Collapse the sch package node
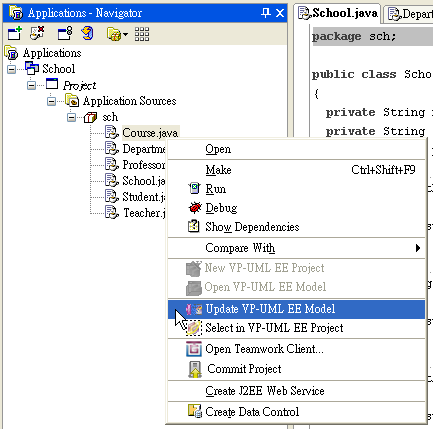This screenshot has height=429, width=433. (x=72, y=117)
